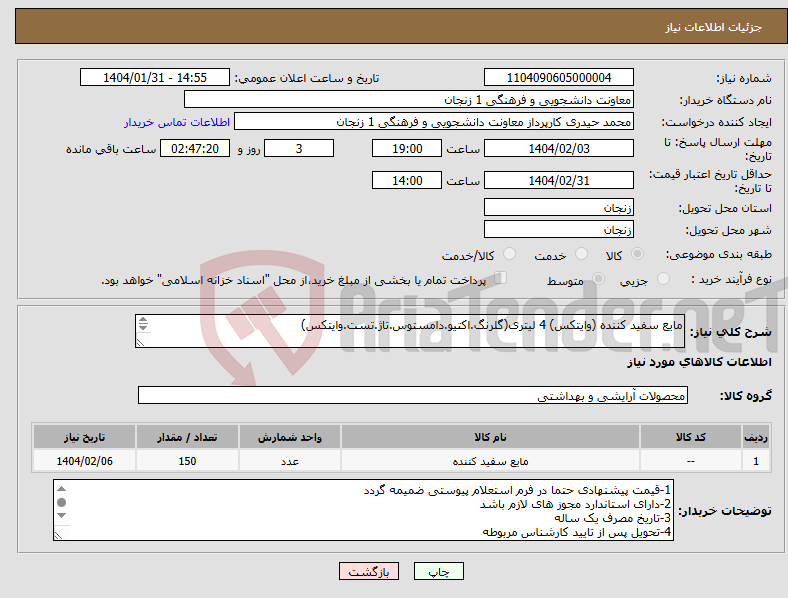Click the تعداد / مقدار column header
The height and width of the screenshot is (598, 788).
187,437
